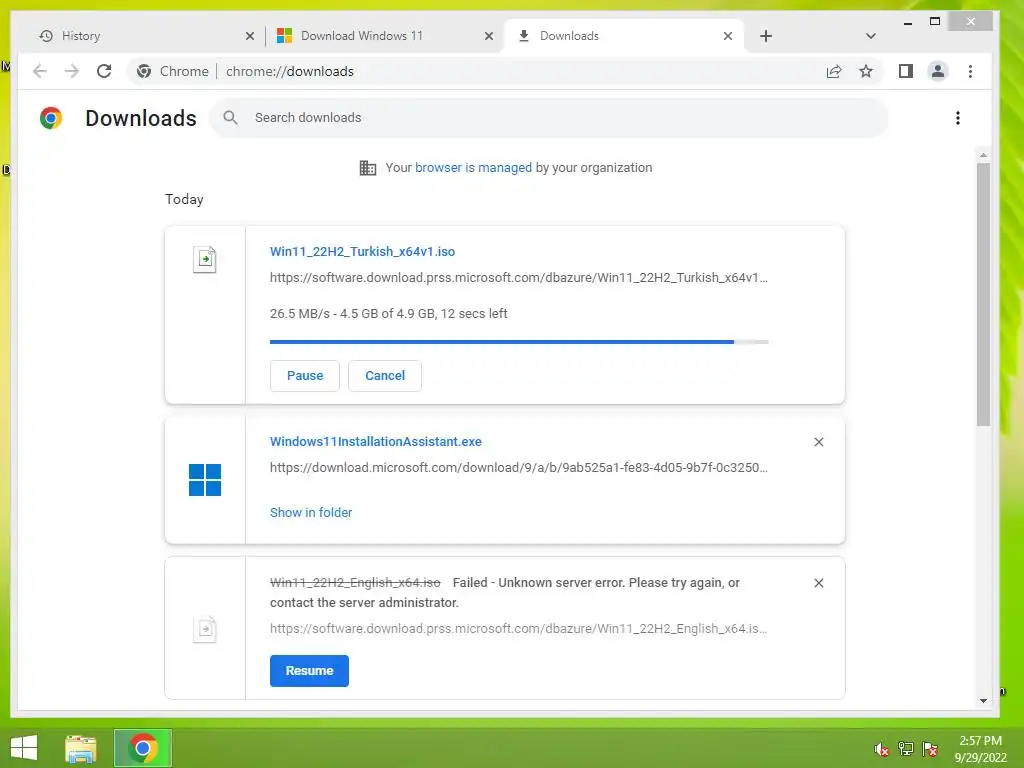Remove Windows11InstallationAssistant.exe from list
The image size is (1024, 768).
coord(819,442)
